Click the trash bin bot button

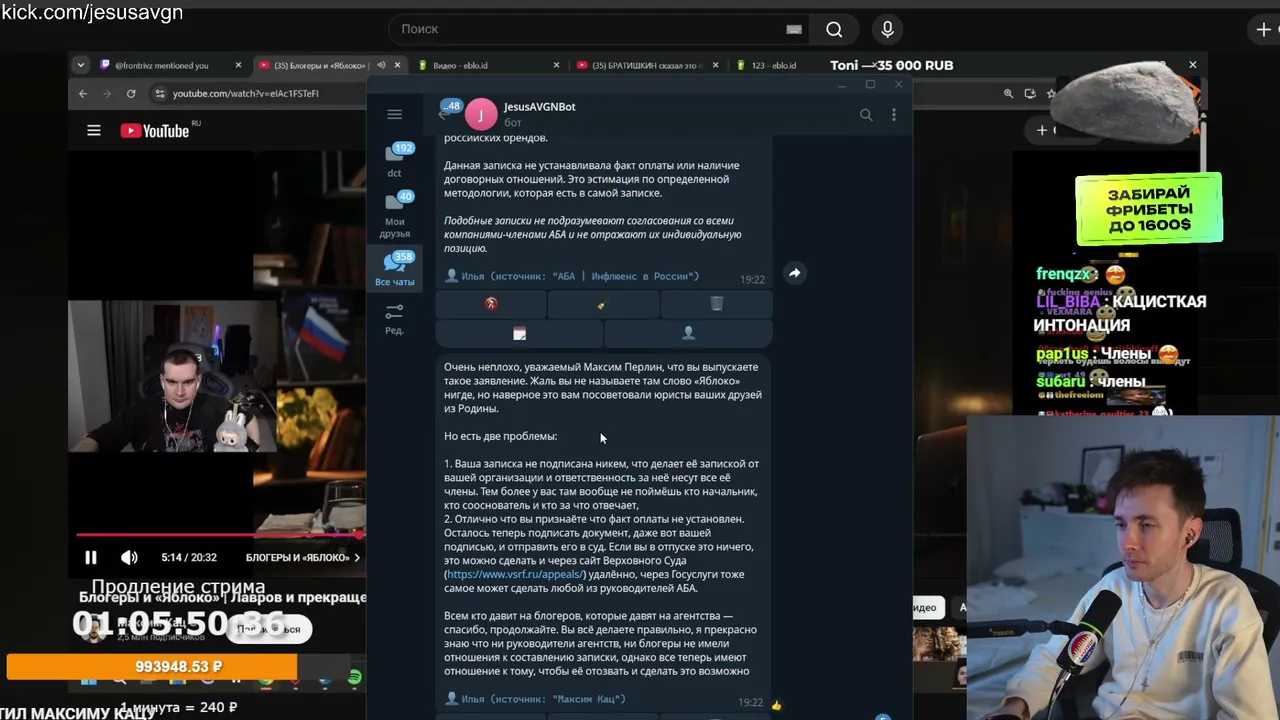[716, 304]
